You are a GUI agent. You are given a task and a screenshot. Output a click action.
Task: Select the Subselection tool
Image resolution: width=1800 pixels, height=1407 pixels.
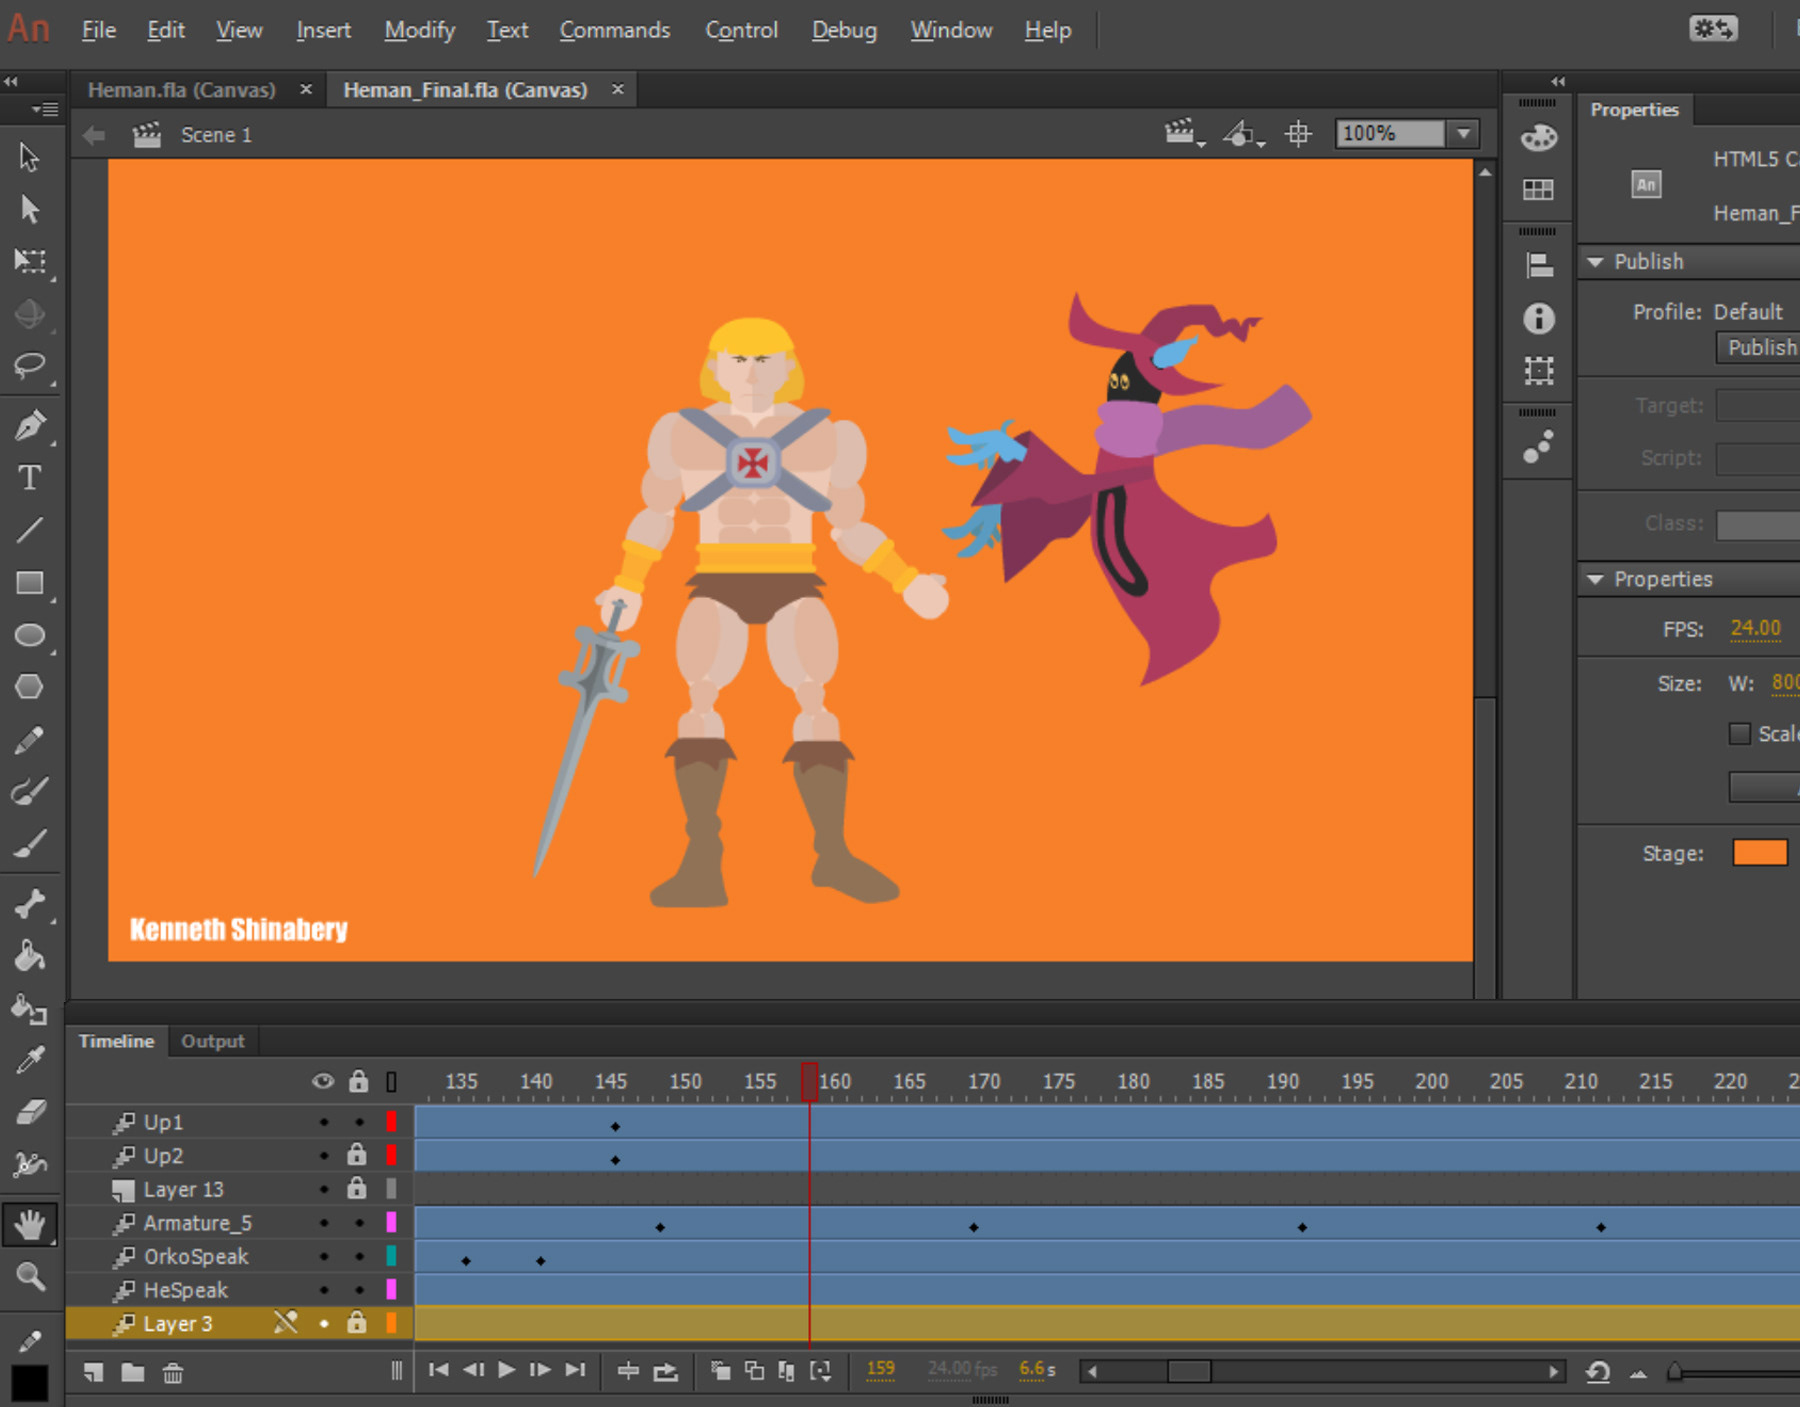tap(29, 209)
